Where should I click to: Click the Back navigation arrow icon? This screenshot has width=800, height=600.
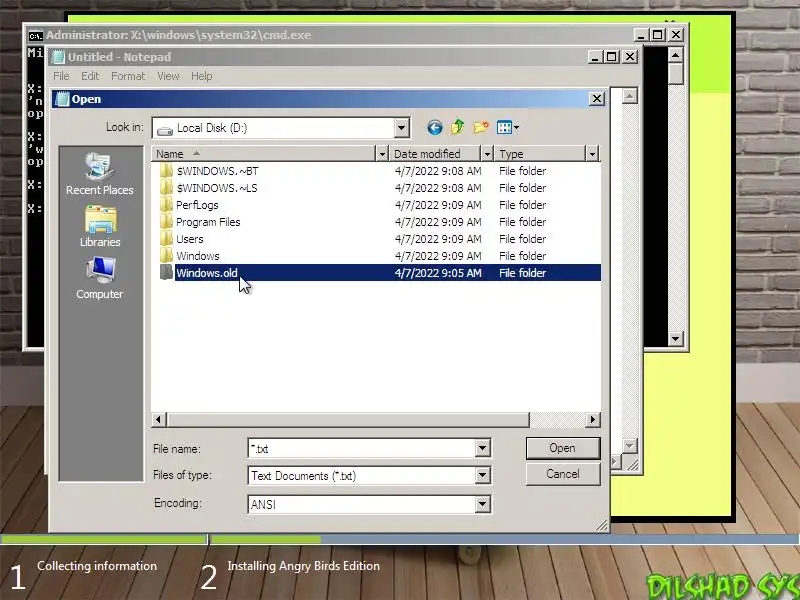click(x=435, y=128)
